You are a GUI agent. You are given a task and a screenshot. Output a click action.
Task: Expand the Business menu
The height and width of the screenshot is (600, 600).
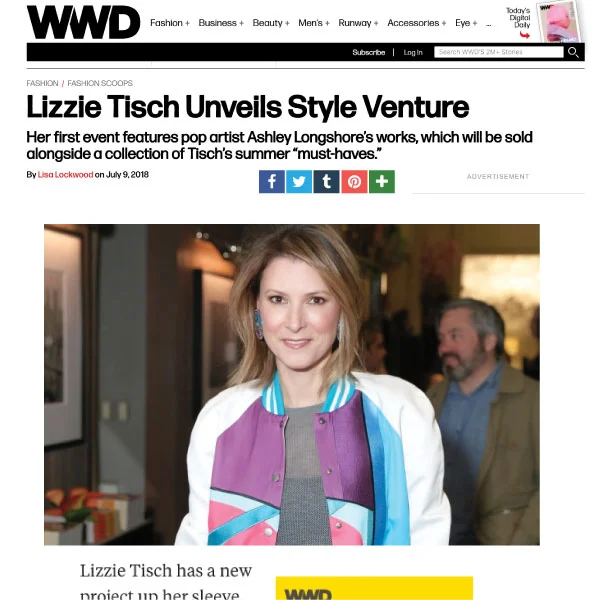pyautogui.click(x=221, y=23)
